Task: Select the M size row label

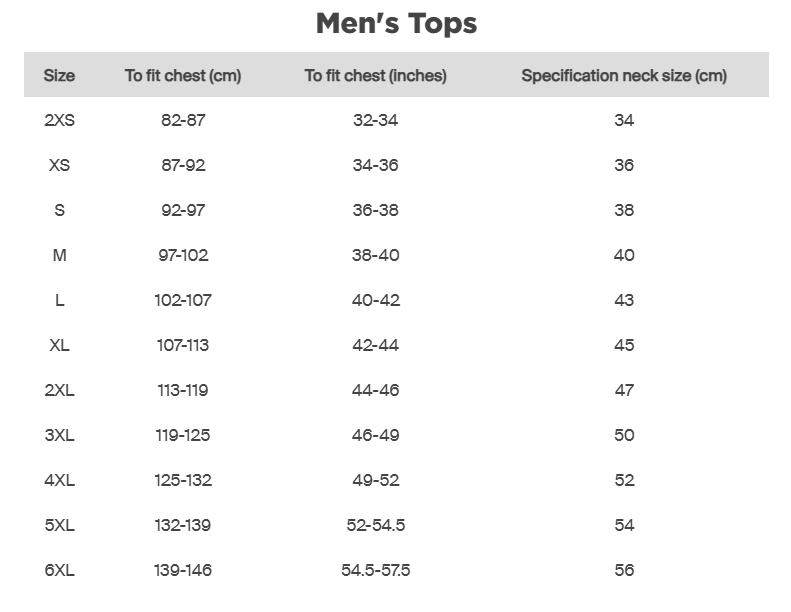Action: click(x=59, y=255)
